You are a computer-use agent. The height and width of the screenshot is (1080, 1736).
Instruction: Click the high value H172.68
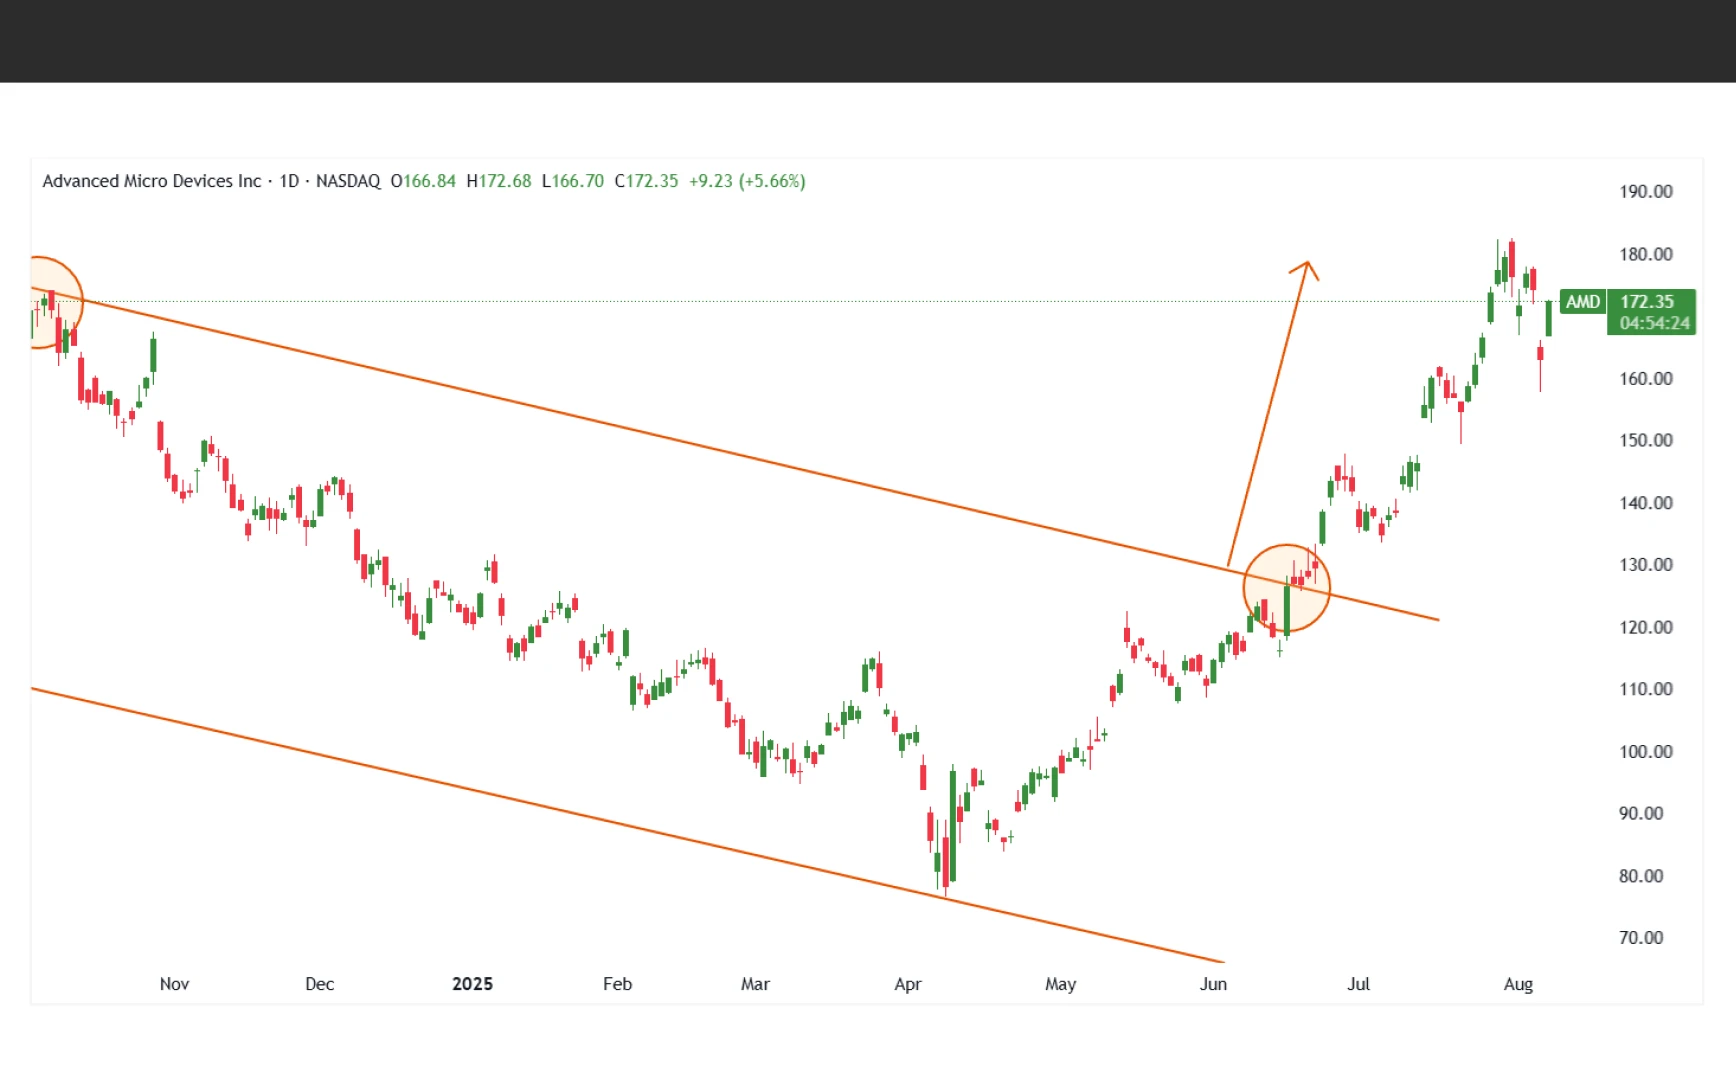[499, 181]
